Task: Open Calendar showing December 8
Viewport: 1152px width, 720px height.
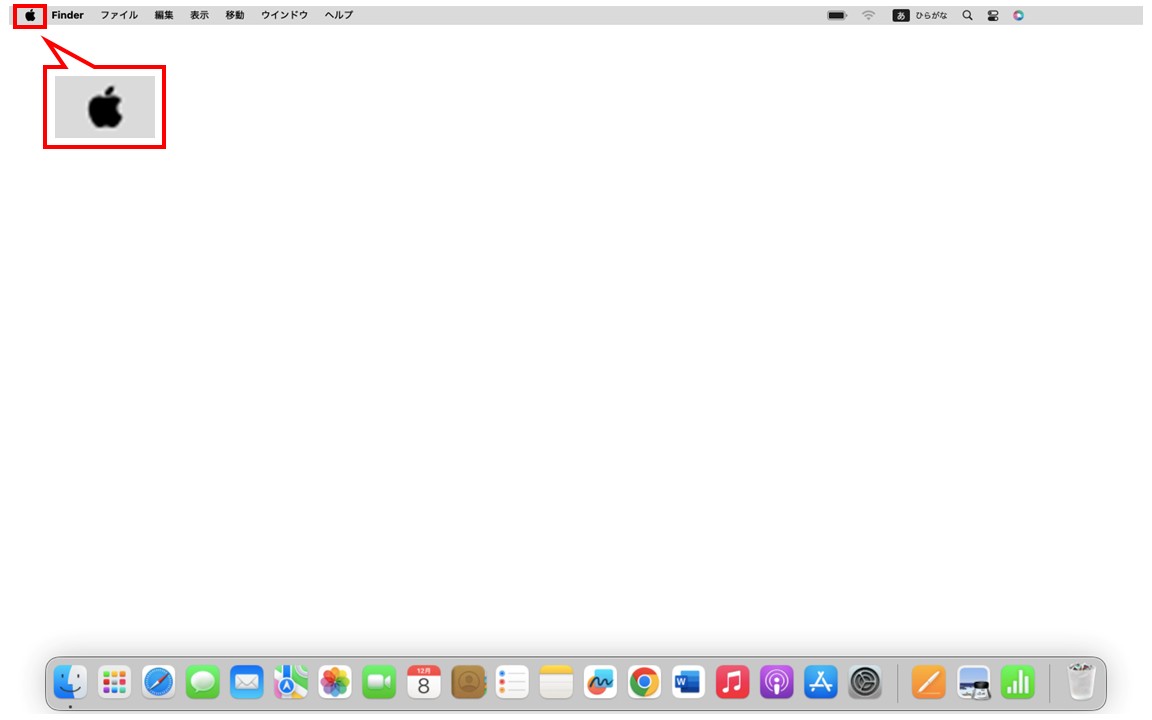Action: 423,683
